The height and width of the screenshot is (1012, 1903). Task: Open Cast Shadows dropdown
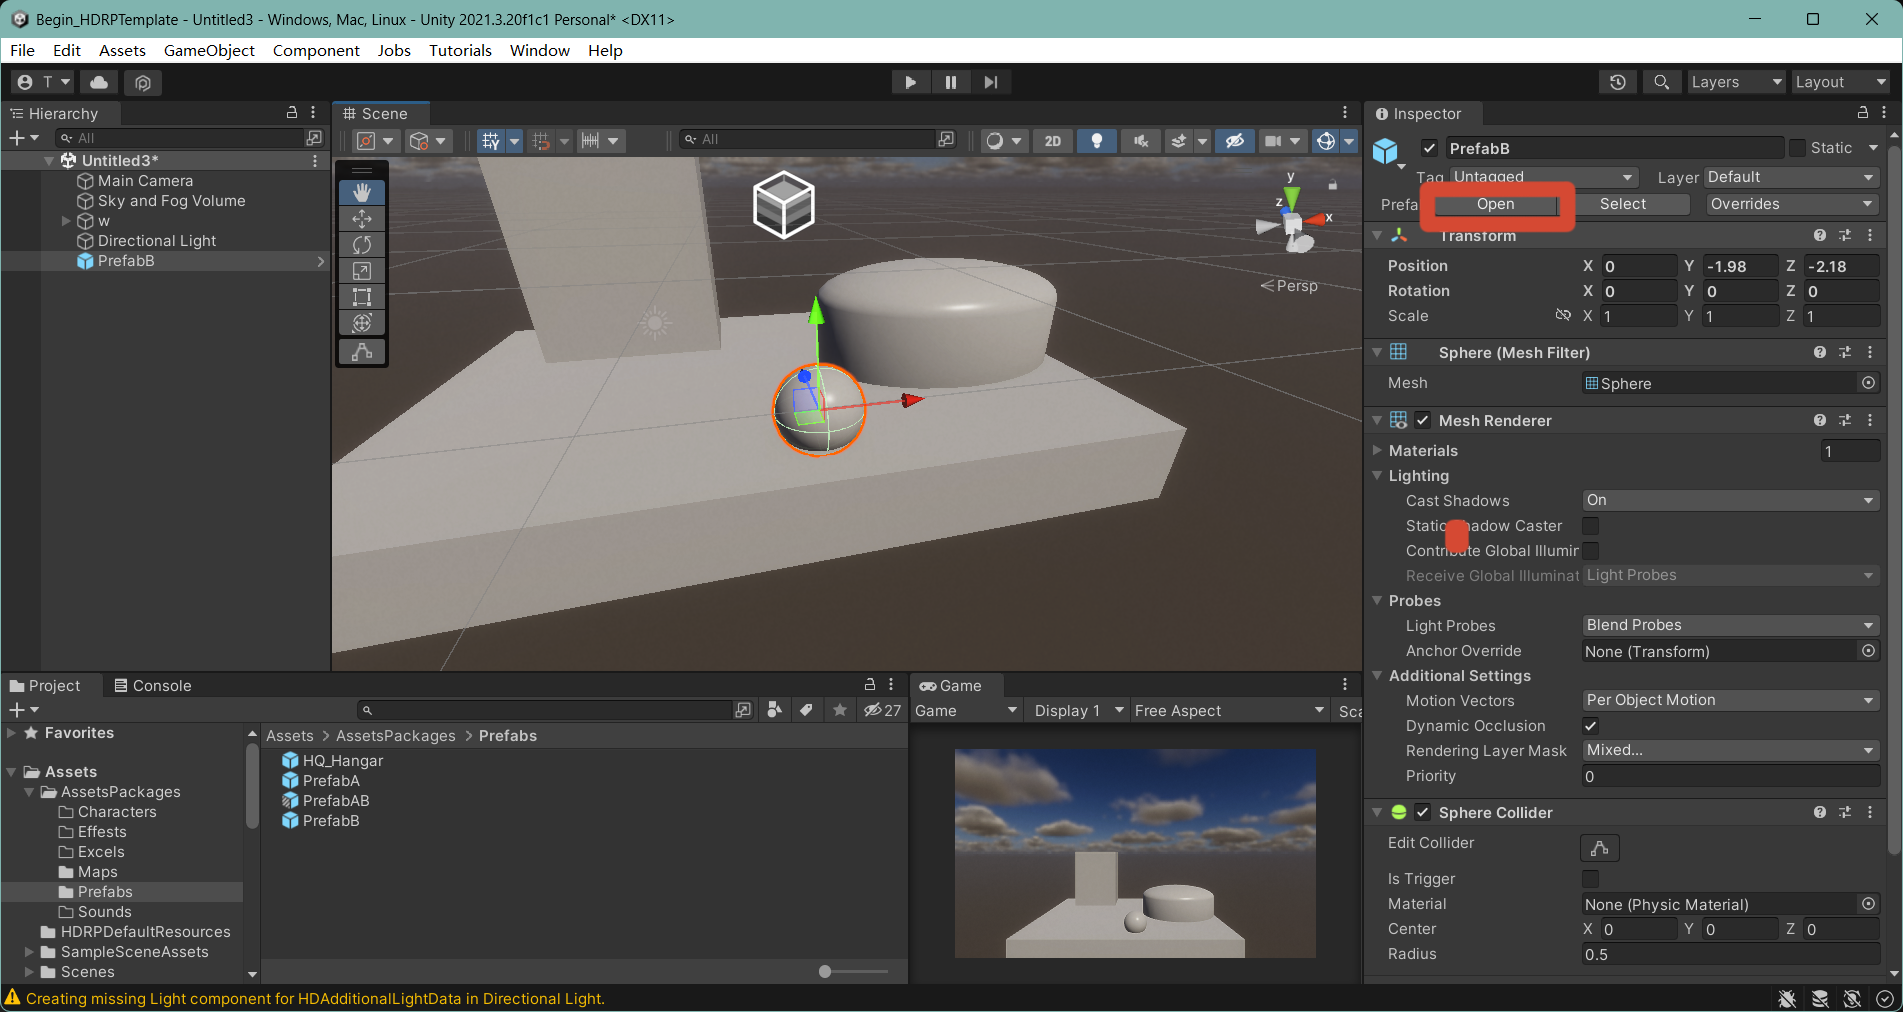click(1731, 500)
